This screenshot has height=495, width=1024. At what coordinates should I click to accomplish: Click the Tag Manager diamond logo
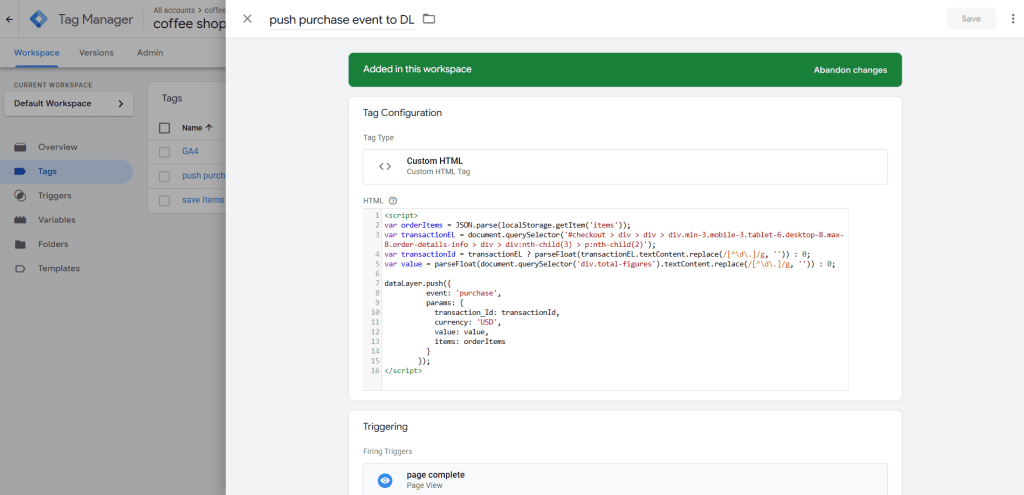(39, 19)
